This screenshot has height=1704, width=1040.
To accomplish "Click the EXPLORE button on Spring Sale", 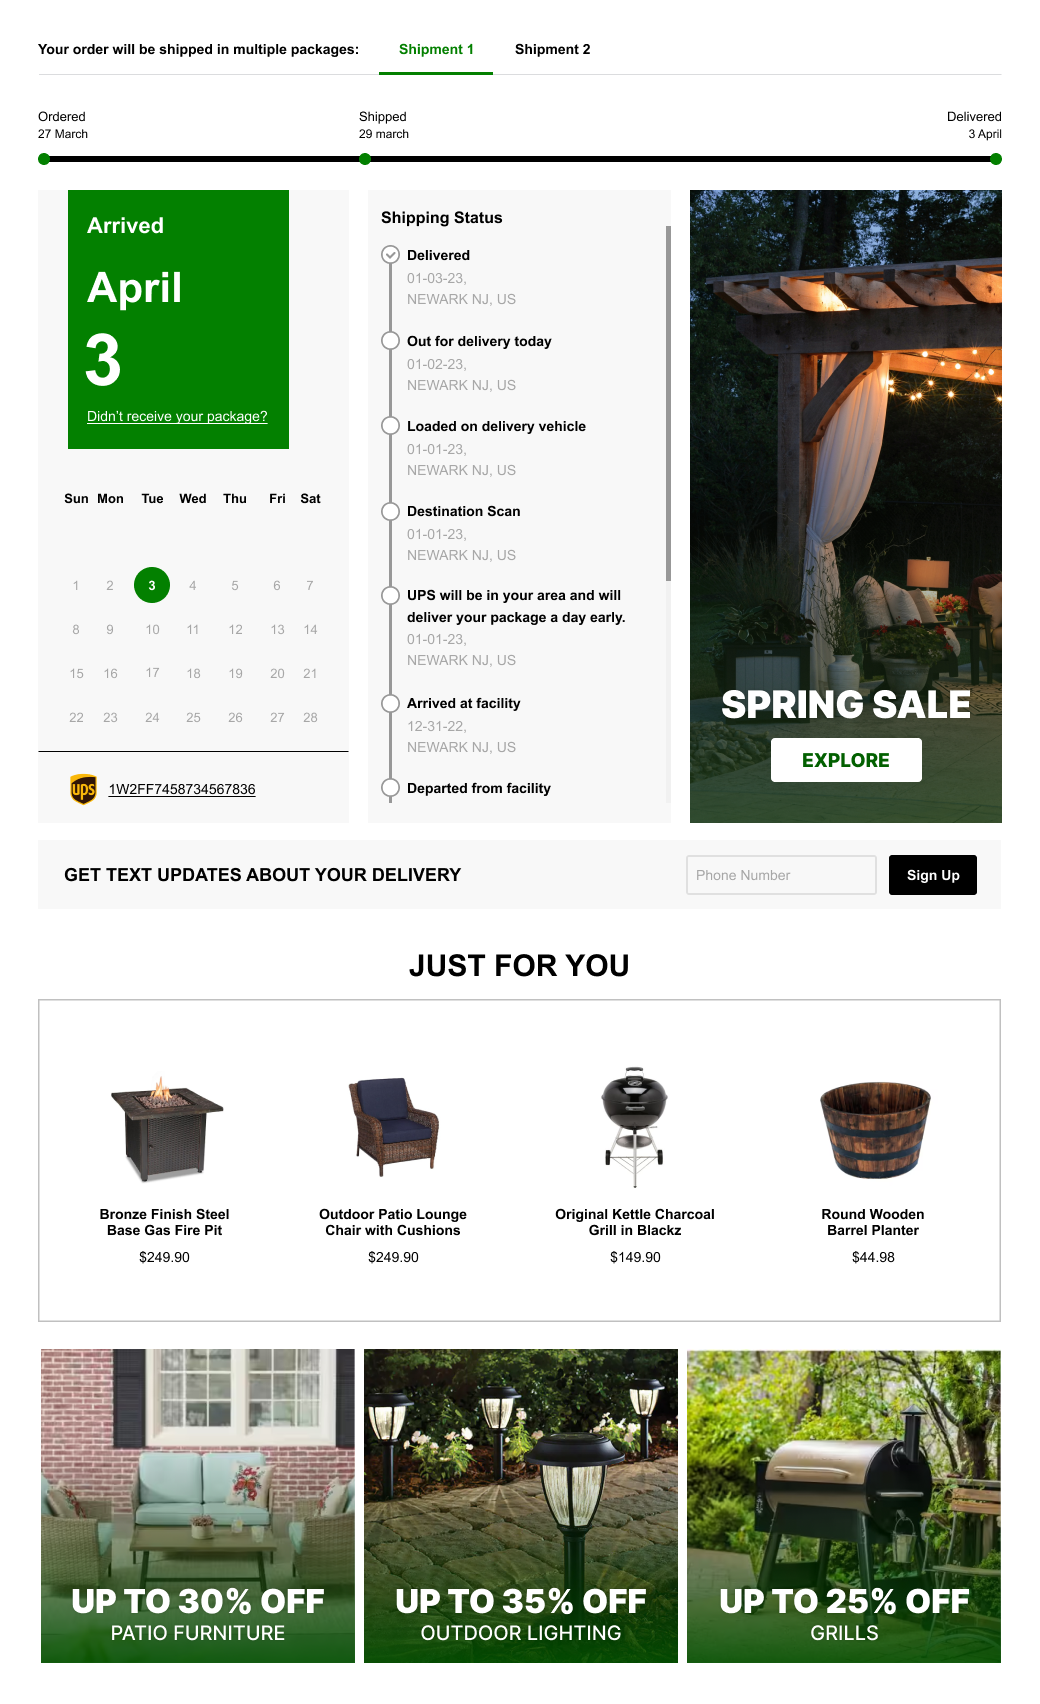I will click(846, 760).
